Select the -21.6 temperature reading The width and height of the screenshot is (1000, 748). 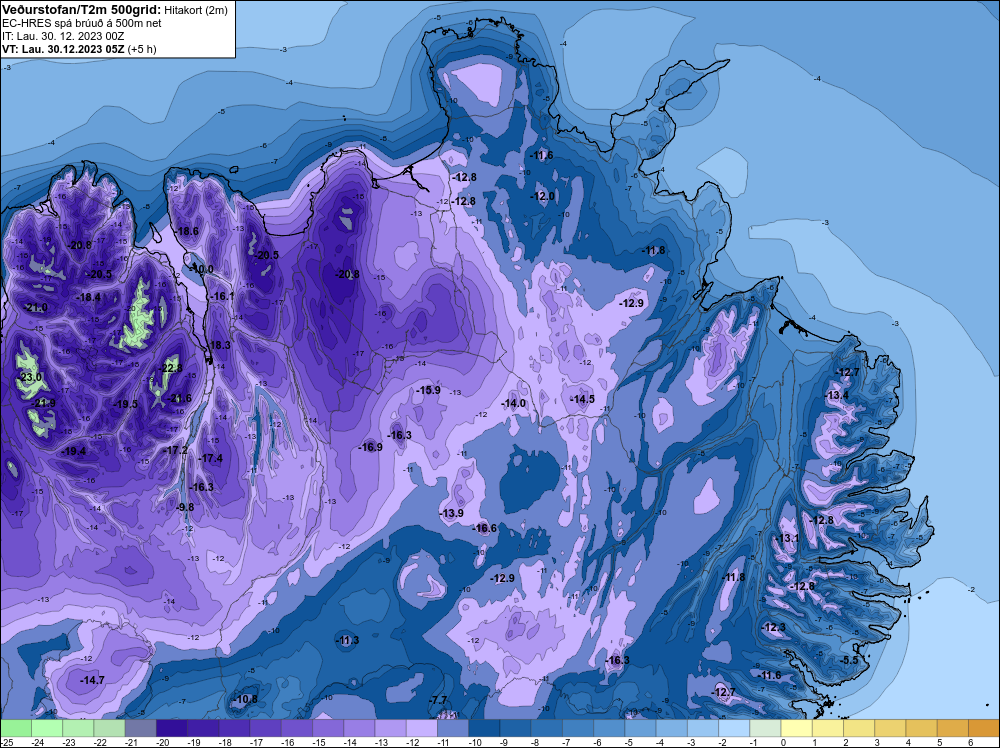pos(179,399)
